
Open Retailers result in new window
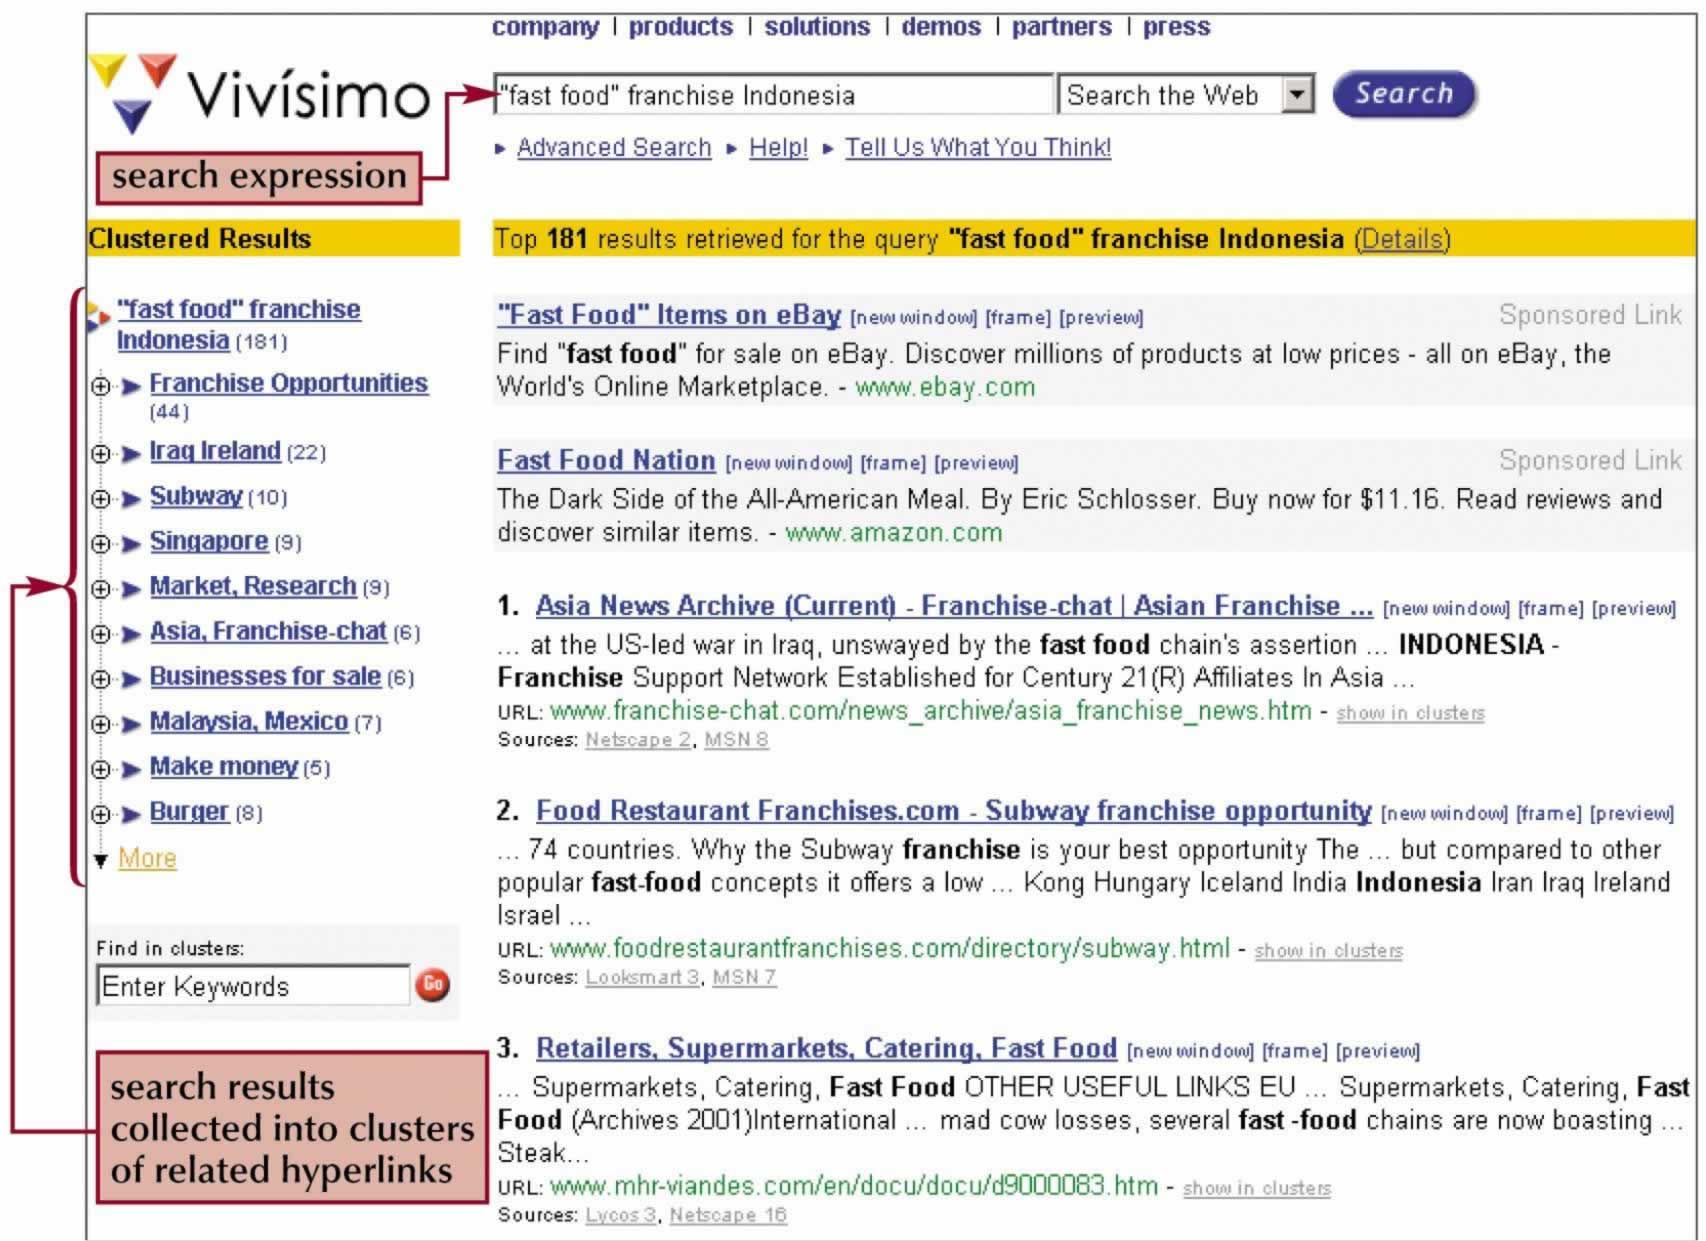(1190, 1051)
